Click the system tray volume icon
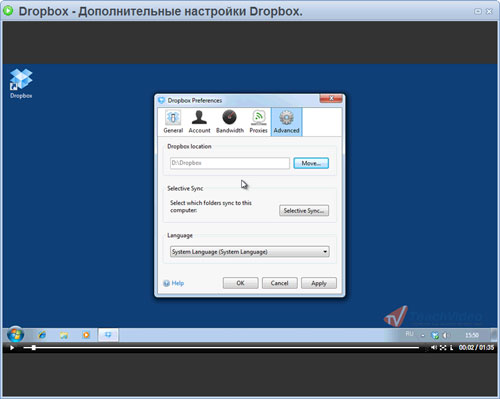 click(445, 335)
